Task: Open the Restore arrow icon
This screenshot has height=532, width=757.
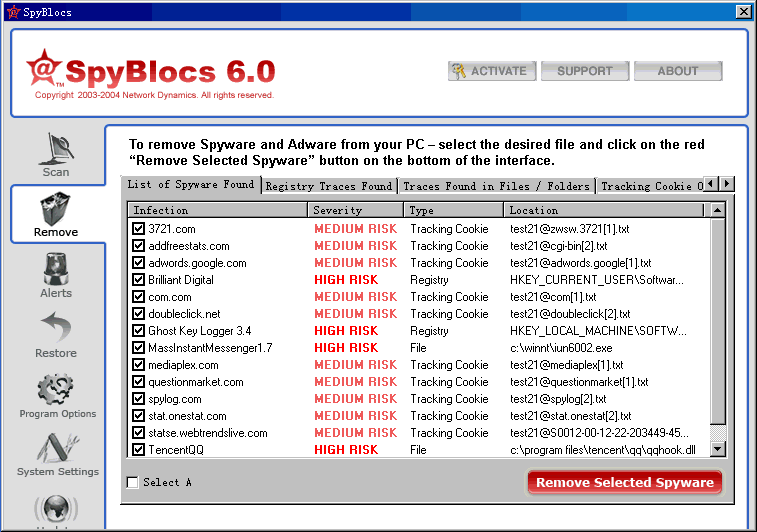Action: [x=56, y=327]
